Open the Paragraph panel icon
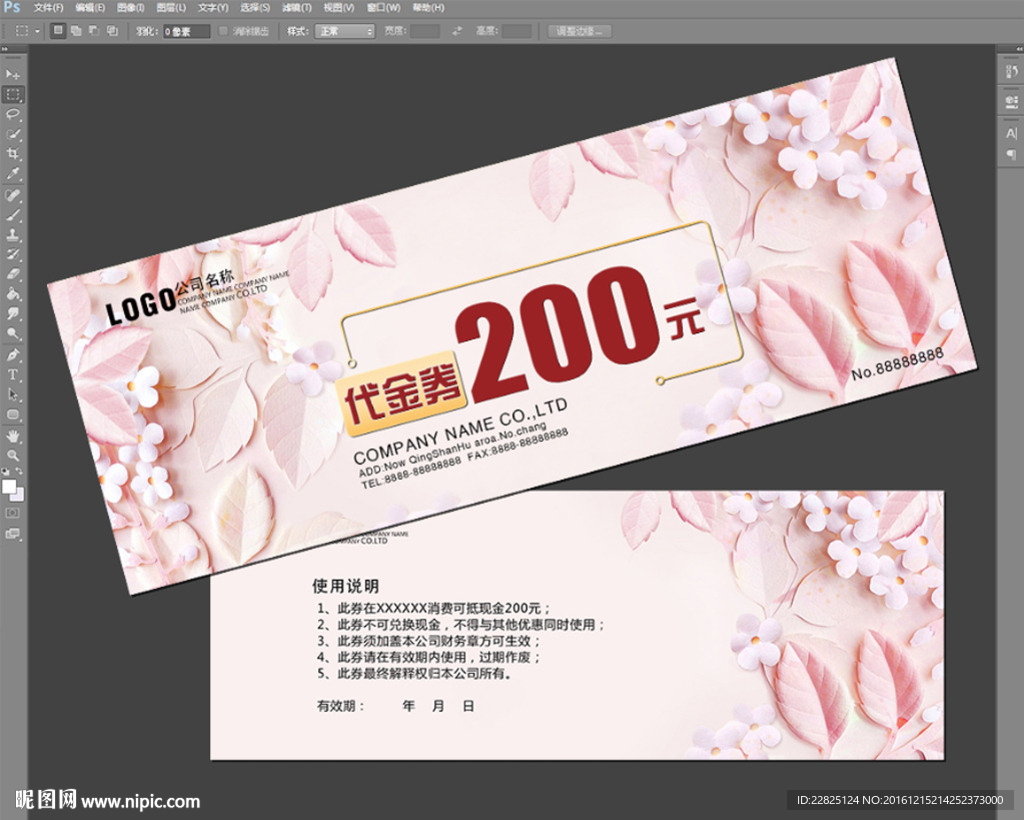Screen dimensions: 1024x820 1012,155
